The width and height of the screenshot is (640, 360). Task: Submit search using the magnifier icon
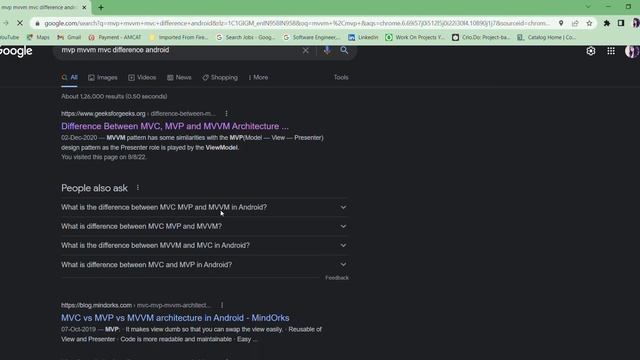tap(344, 50)
